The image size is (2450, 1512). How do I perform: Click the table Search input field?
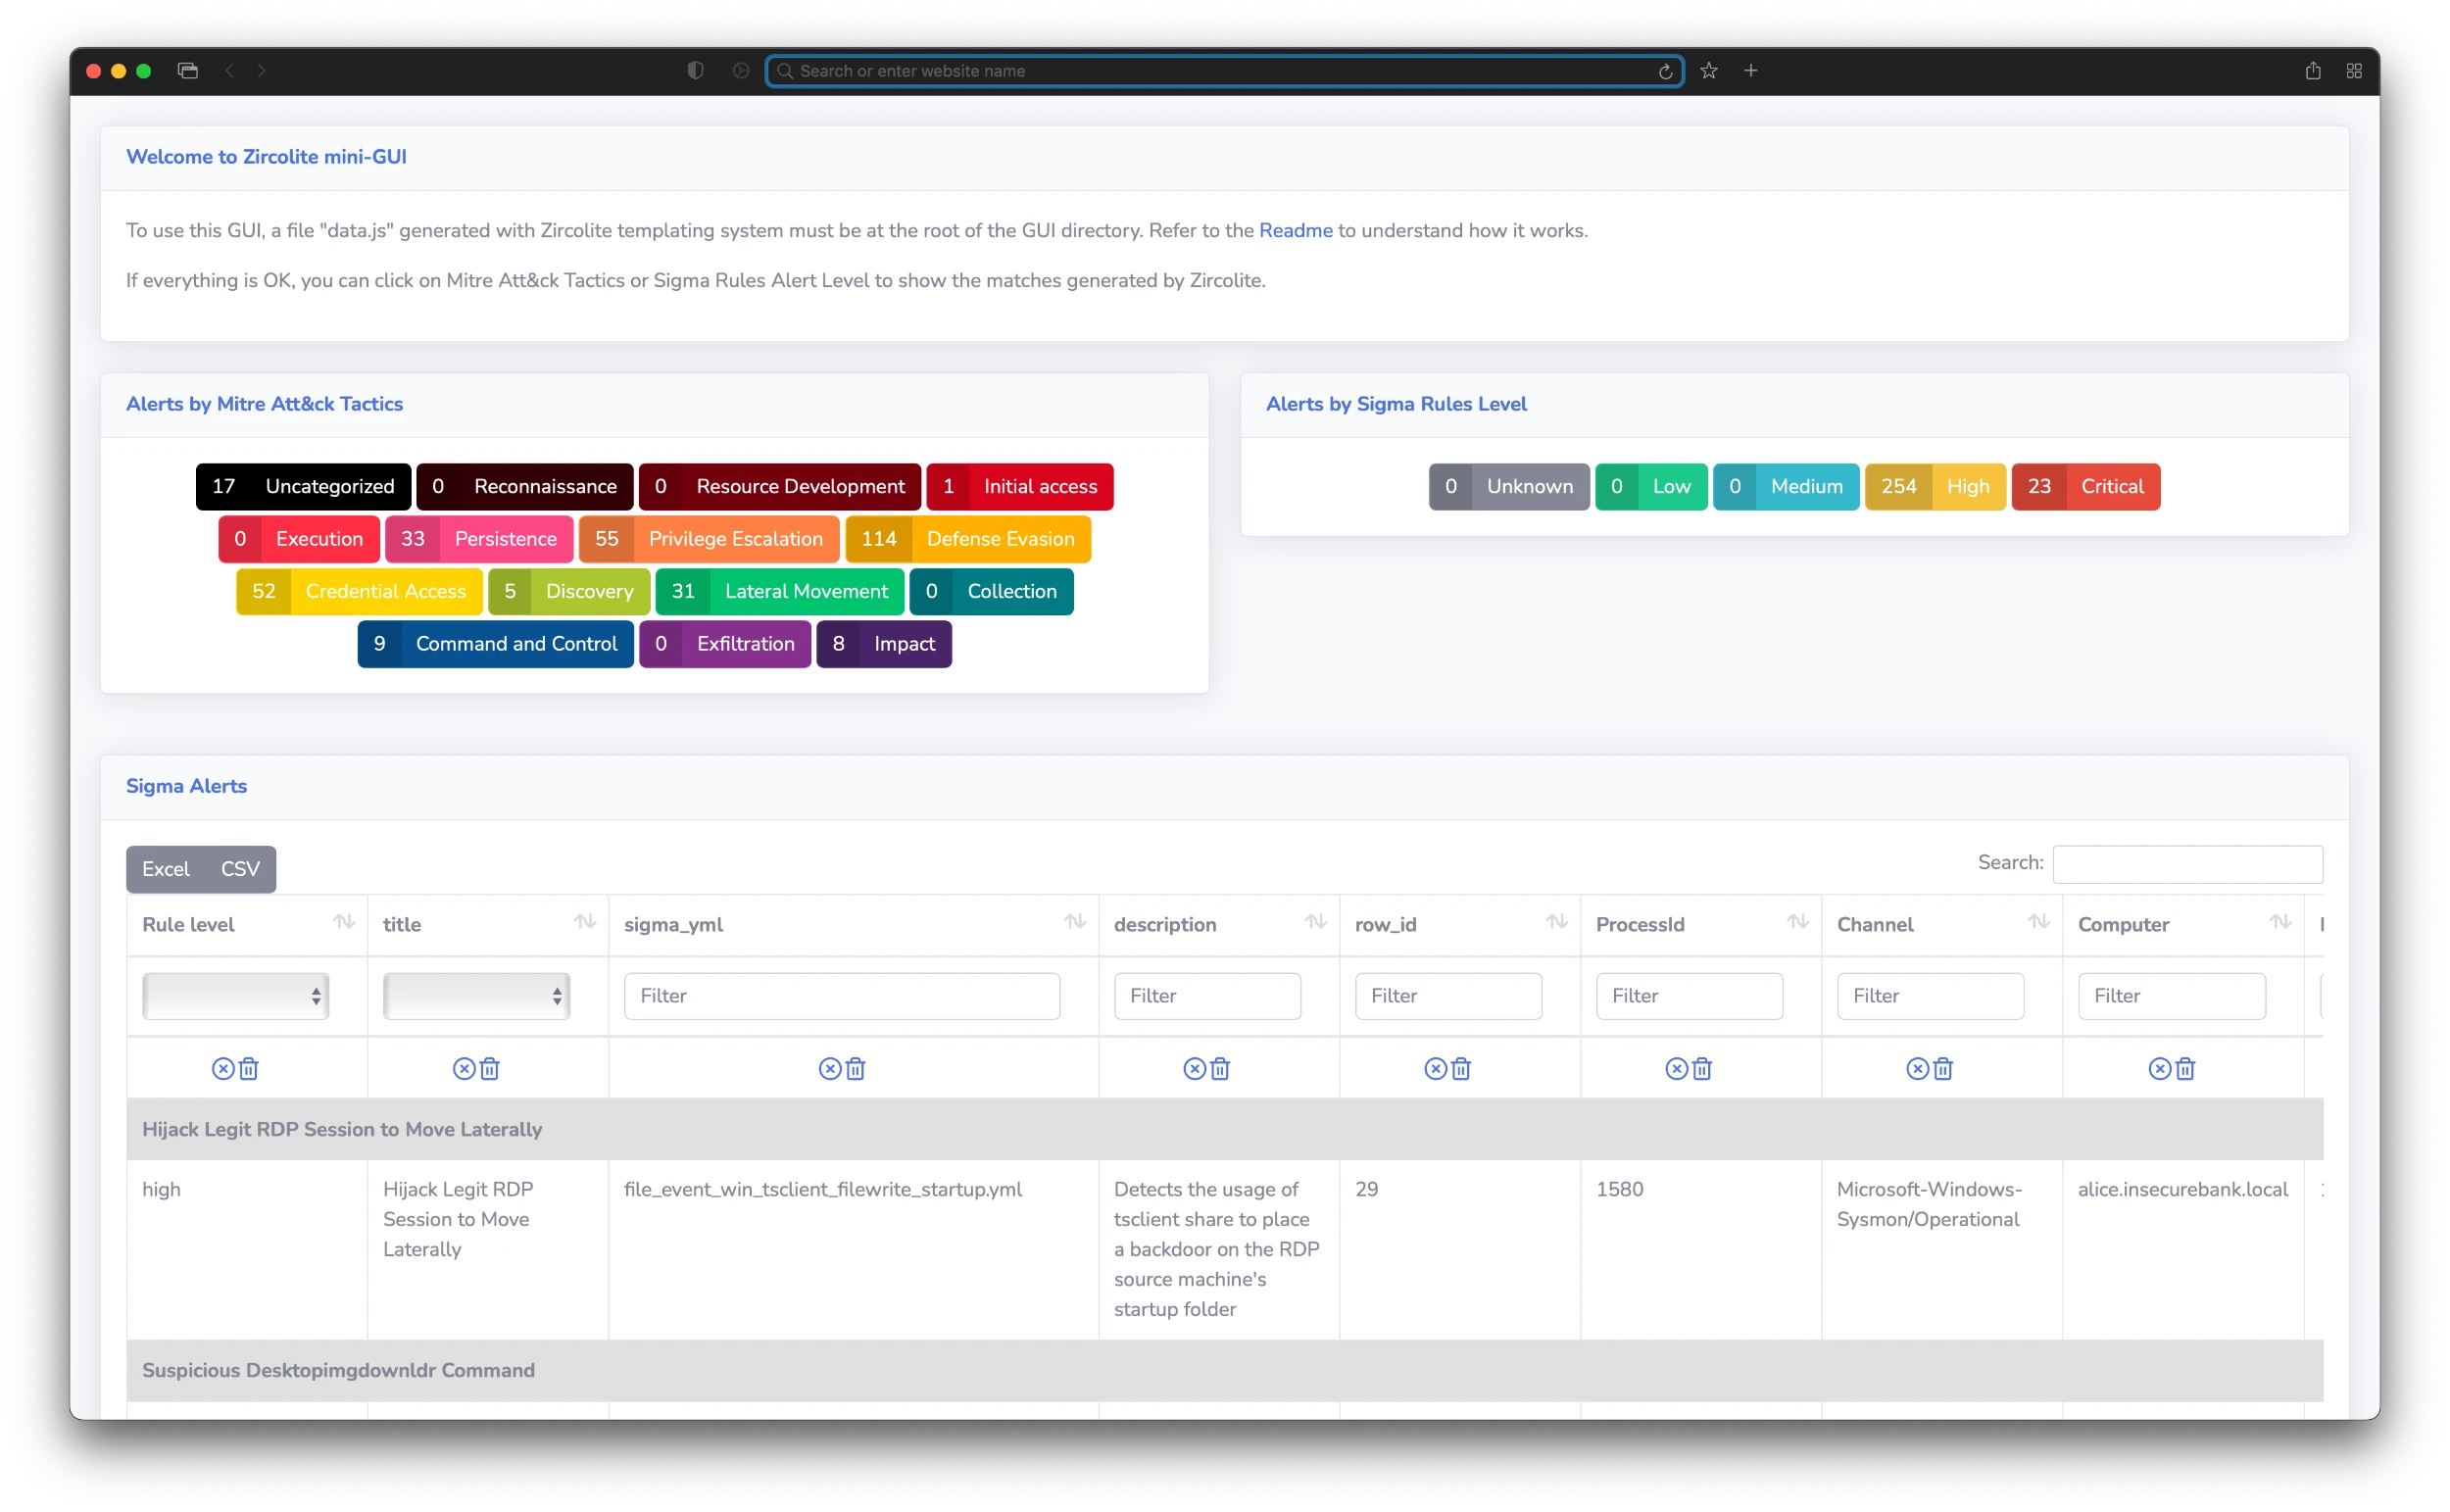[x=2187, y=864]
